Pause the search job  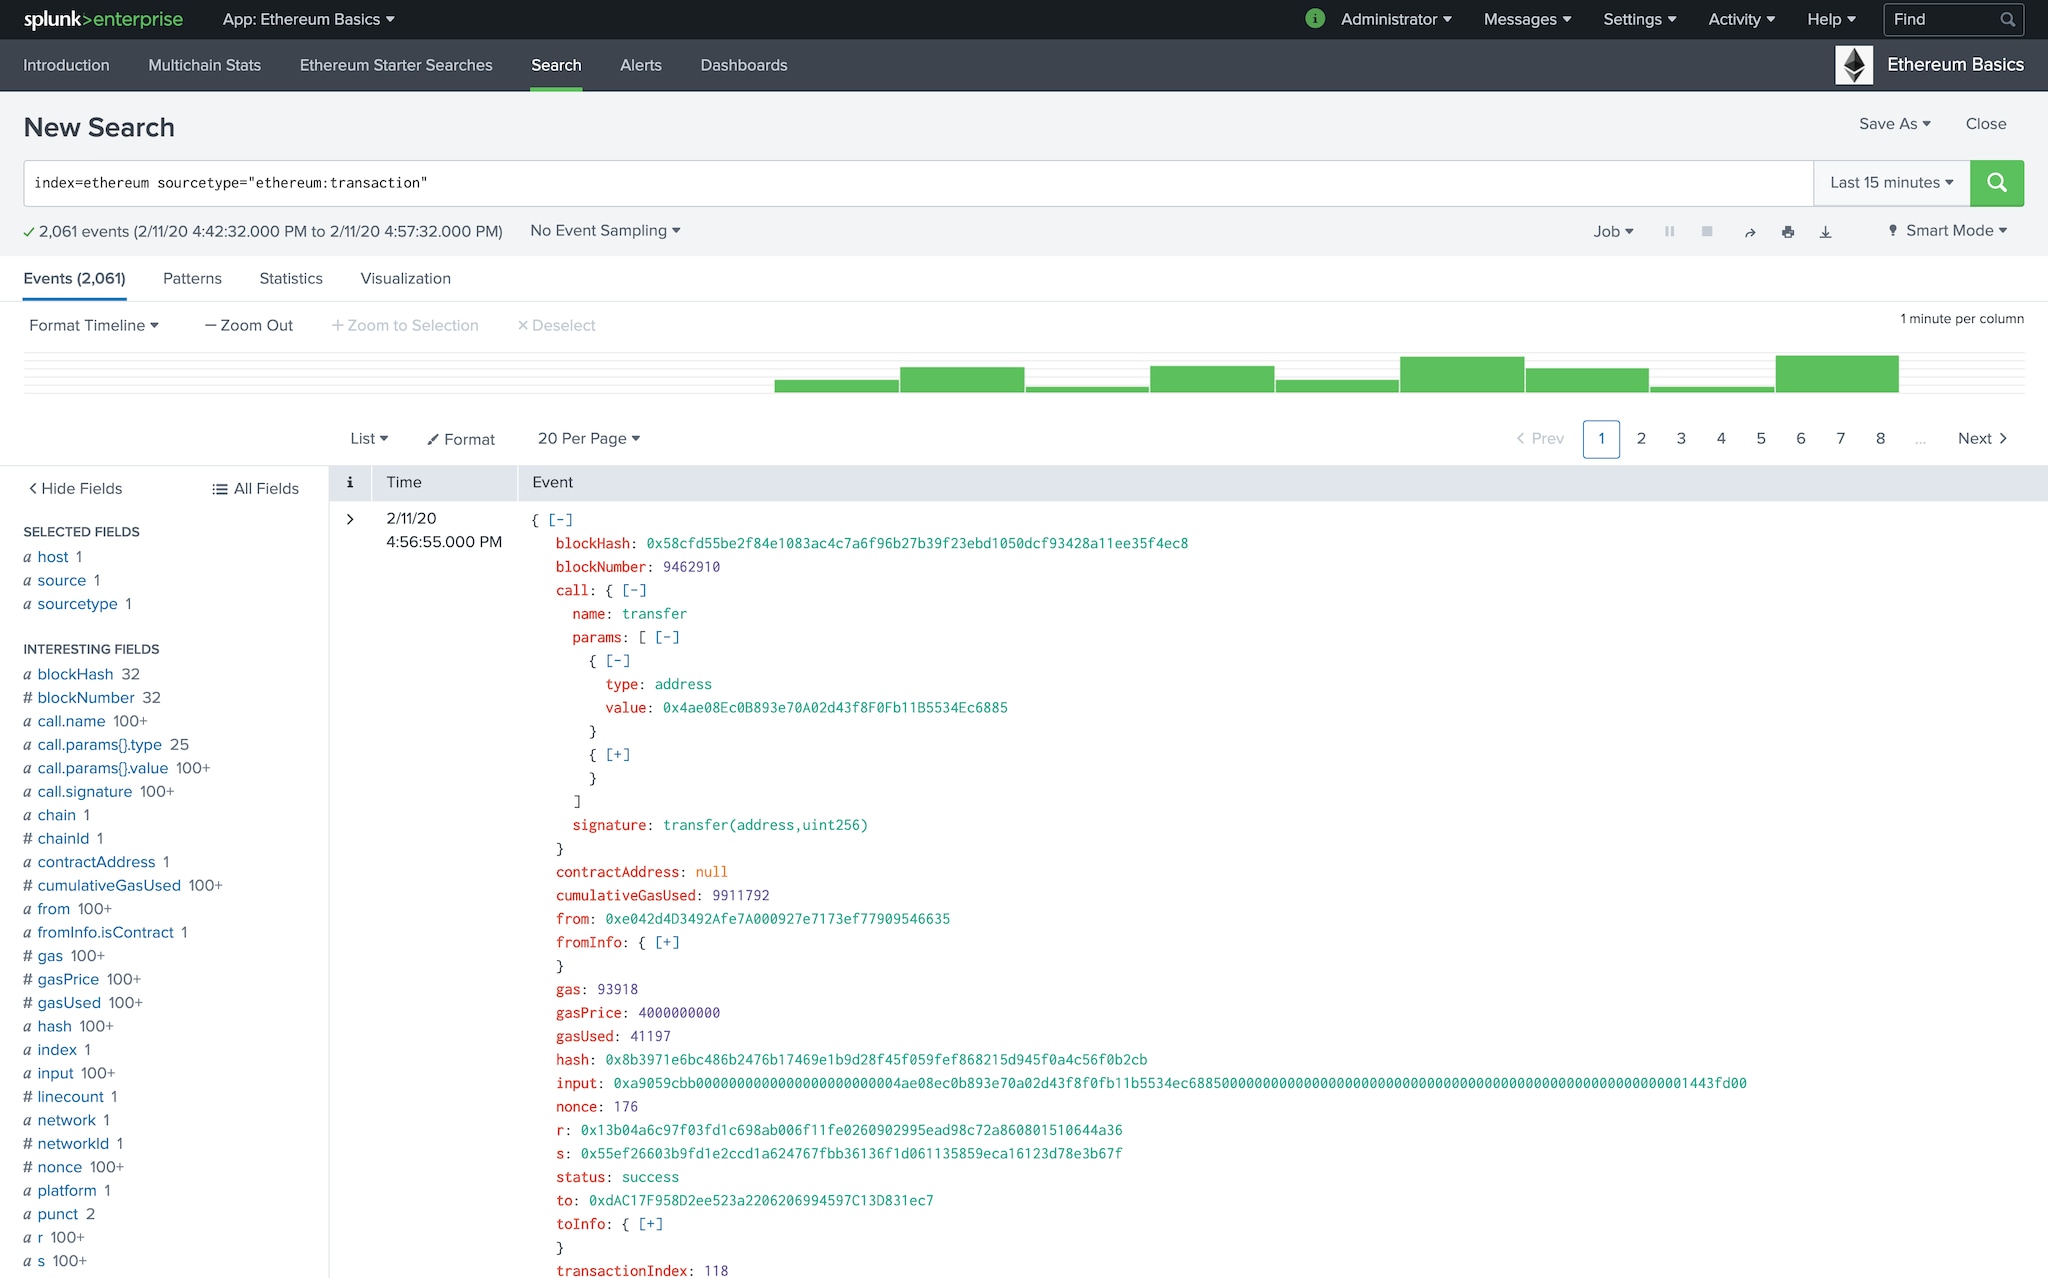(1669, 231)
